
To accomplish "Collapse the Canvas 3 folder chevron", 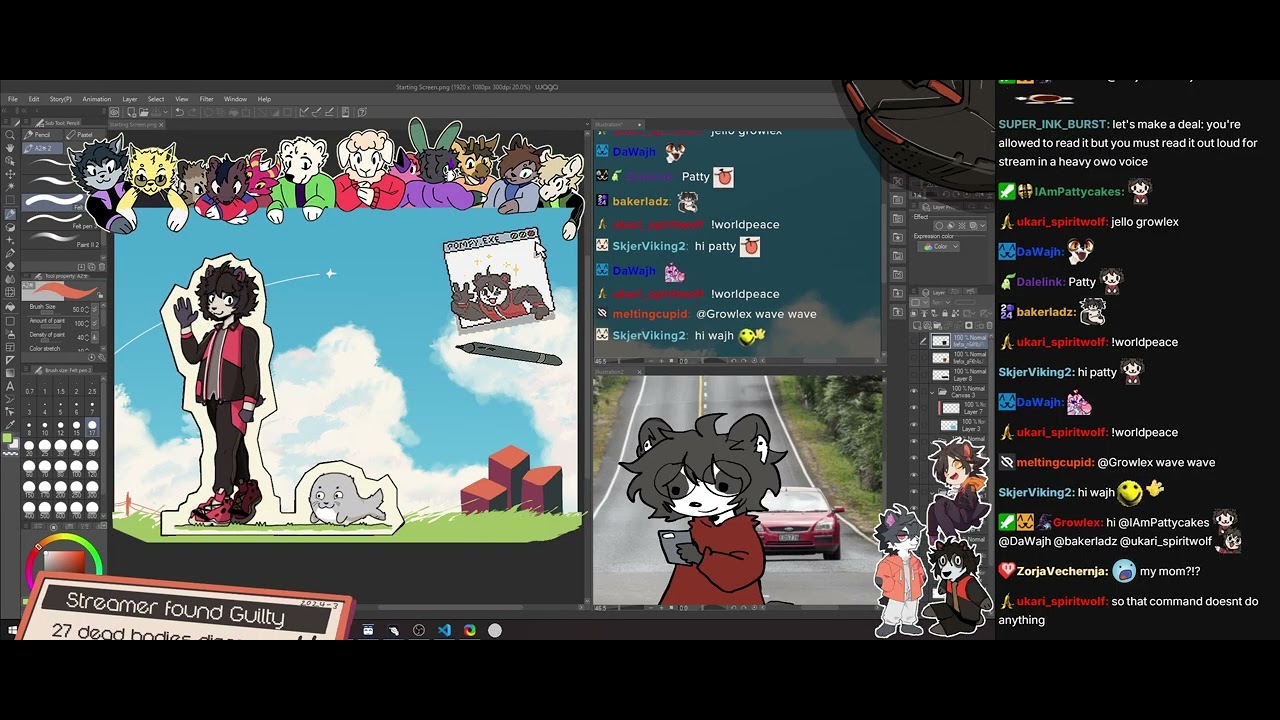I will 932,392.
